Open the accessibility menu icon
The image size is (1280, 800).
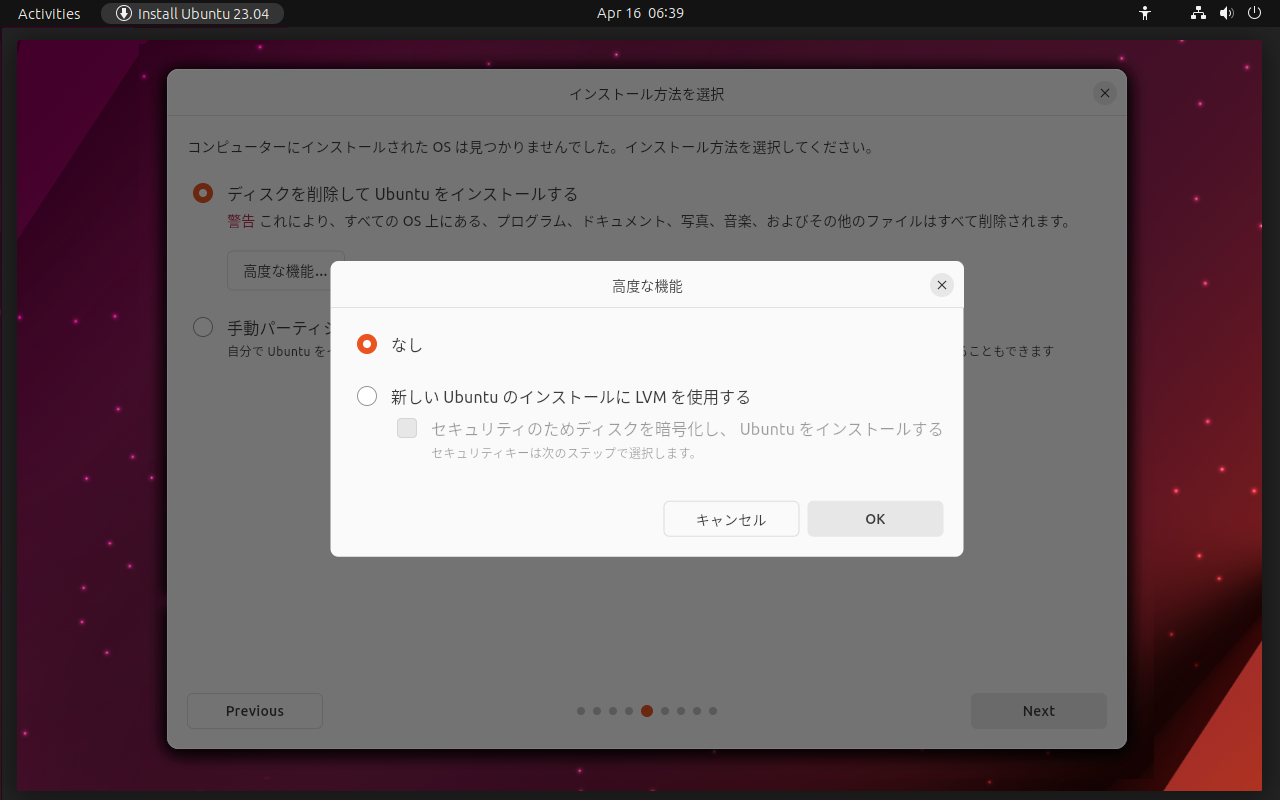[x=1146, y=13]
